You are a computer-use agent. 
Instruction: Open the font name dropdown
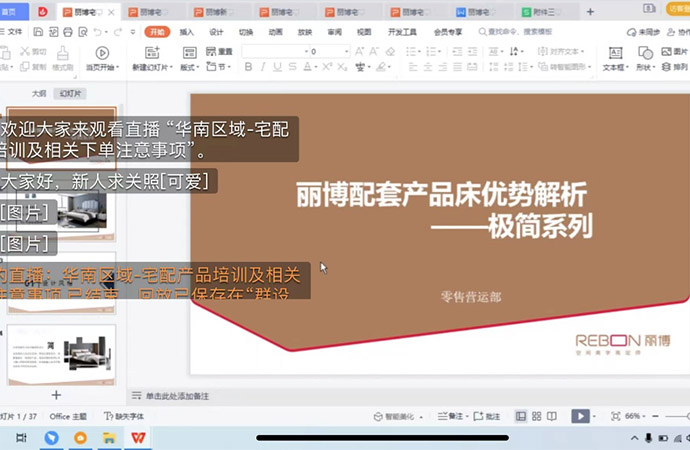pyautogui.click(x=306, y=52)
